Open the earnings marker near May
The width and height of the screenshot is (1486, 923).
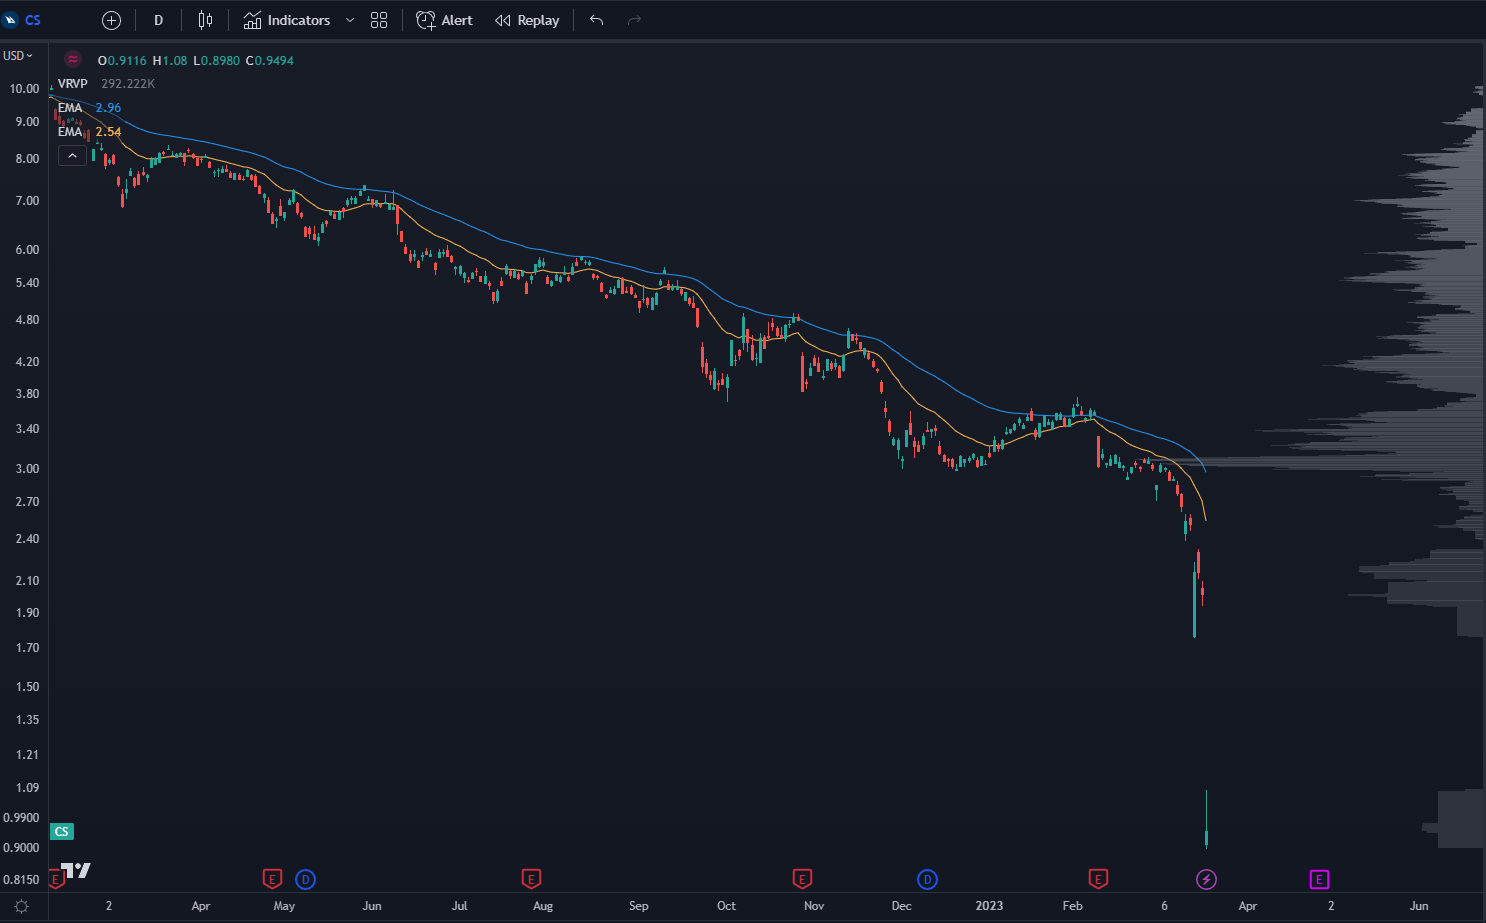271,879
